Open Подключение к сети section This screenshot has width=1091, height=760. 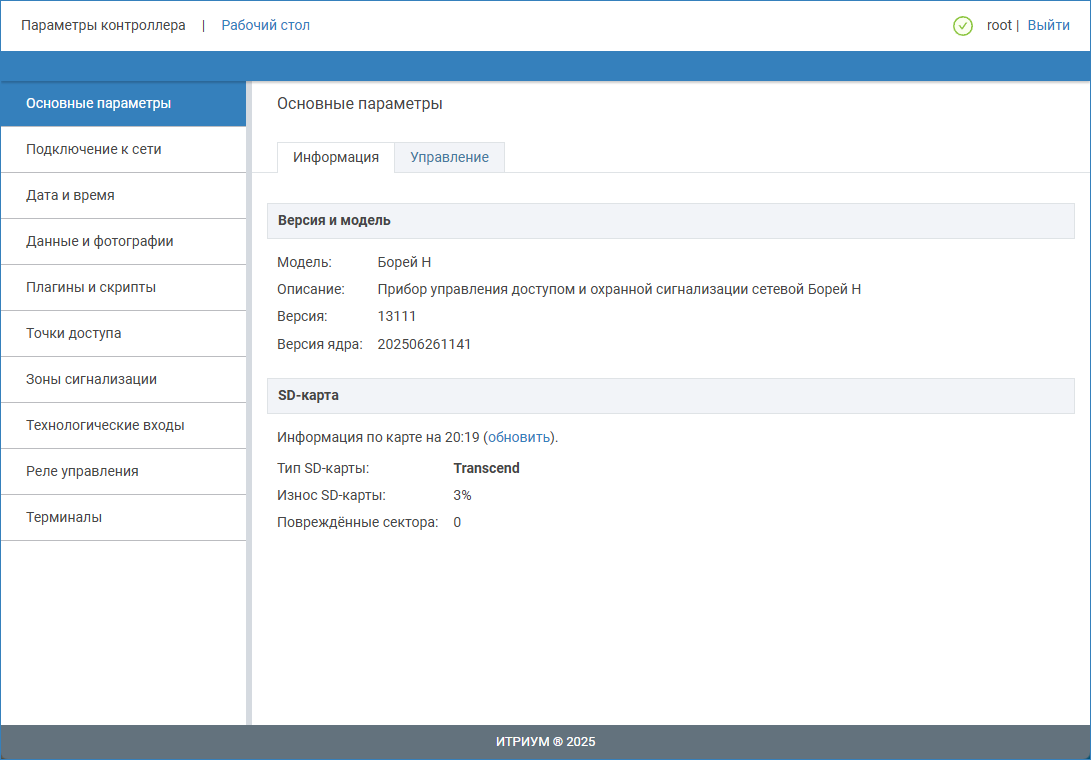[x=123, y=150]
